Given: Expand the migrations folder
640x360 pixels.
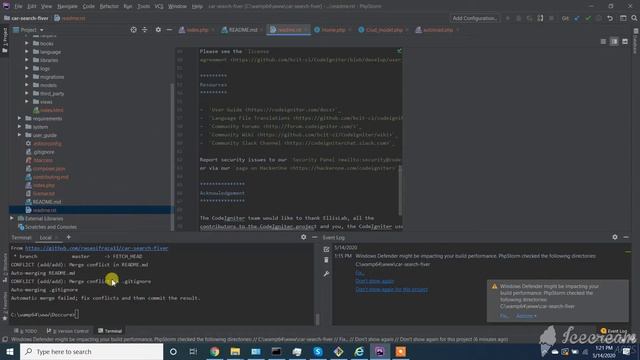Looking at the screenshot, I should (x=27, y=77).
